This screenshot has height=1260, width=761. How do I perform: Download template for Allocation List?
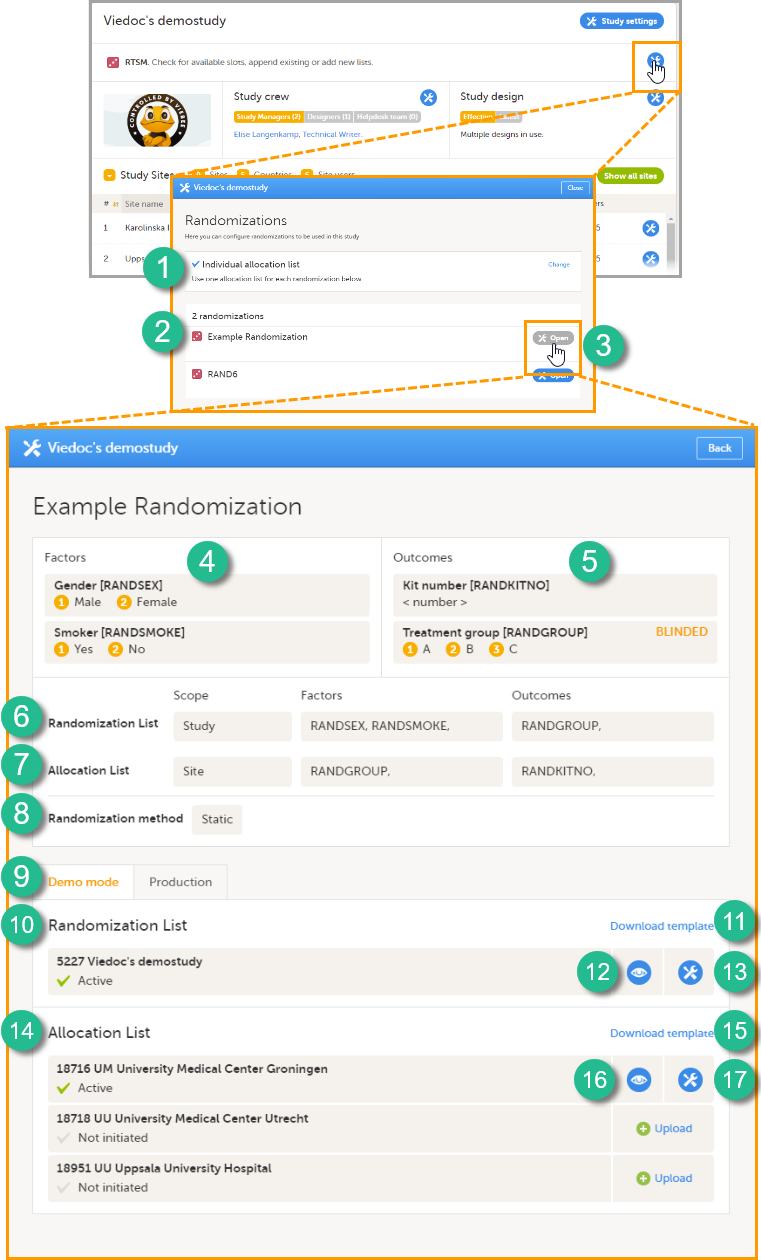[x=661, y=1033]
